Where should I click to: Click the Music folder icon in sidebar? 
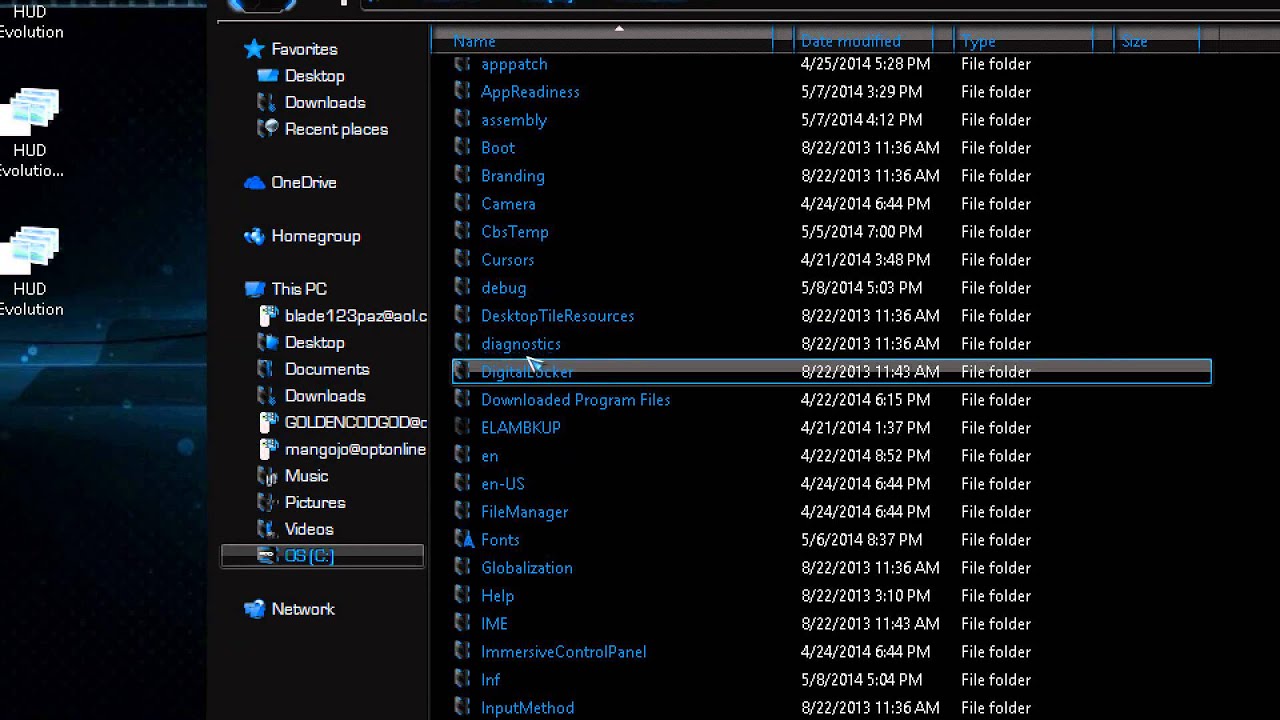[x=267, y=476]
